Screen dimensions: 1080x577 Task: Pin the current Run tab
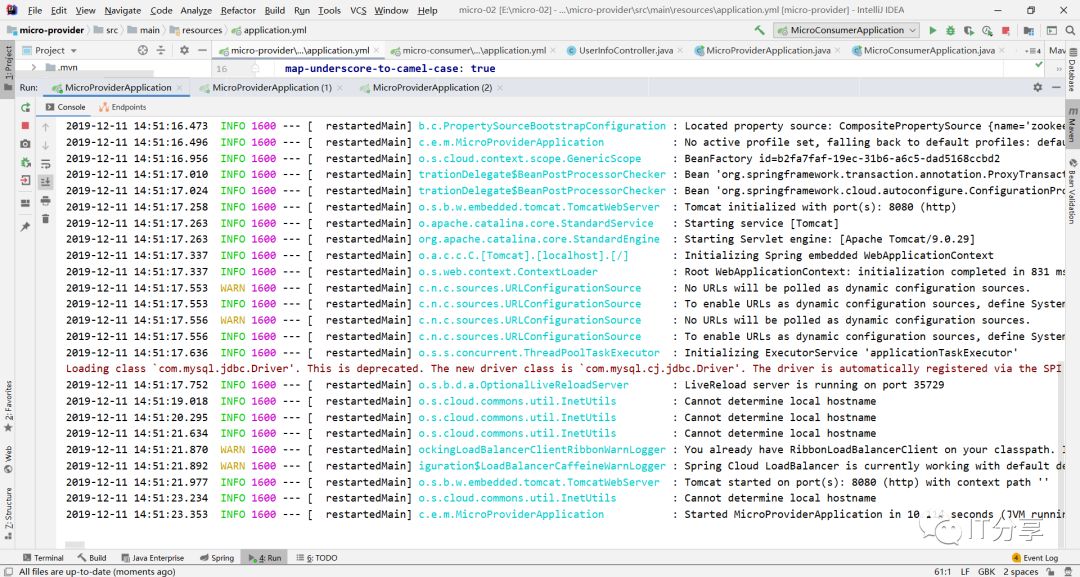(x=25, y=227)
